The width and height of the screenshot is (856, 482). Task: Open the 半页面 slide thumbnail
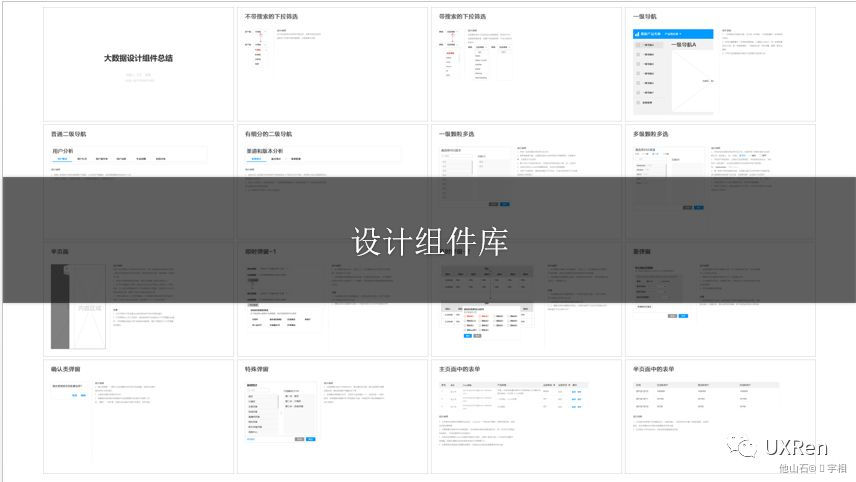138,300
